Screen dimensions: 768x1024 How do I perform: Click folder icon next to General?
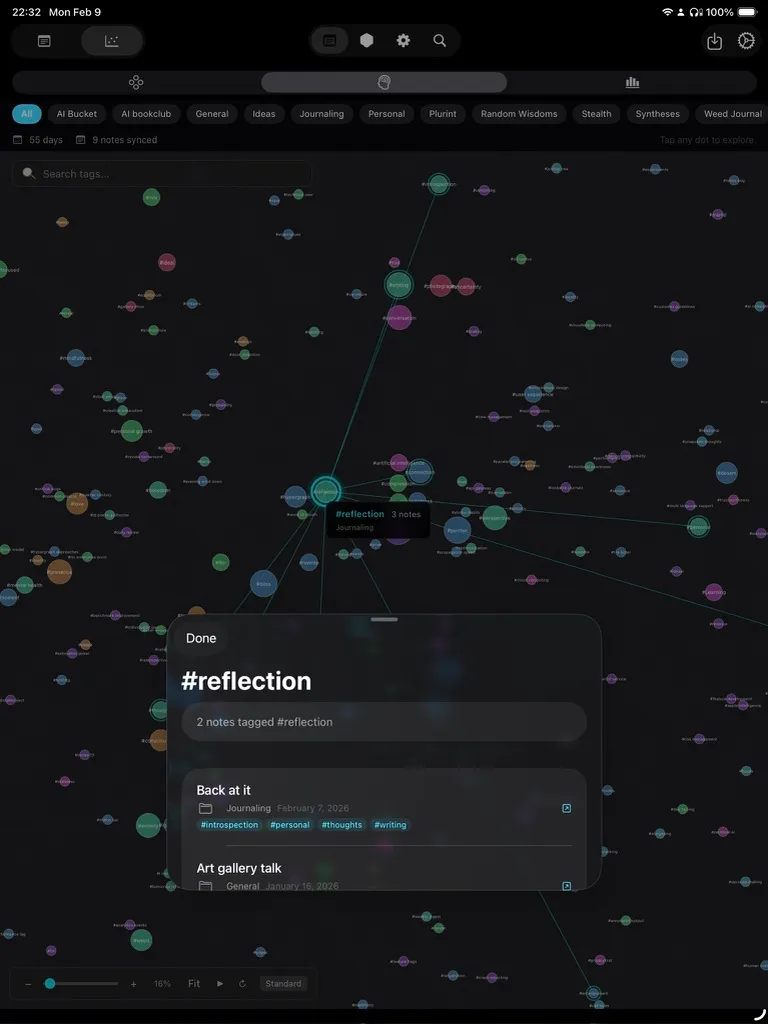tap(206, 886)
